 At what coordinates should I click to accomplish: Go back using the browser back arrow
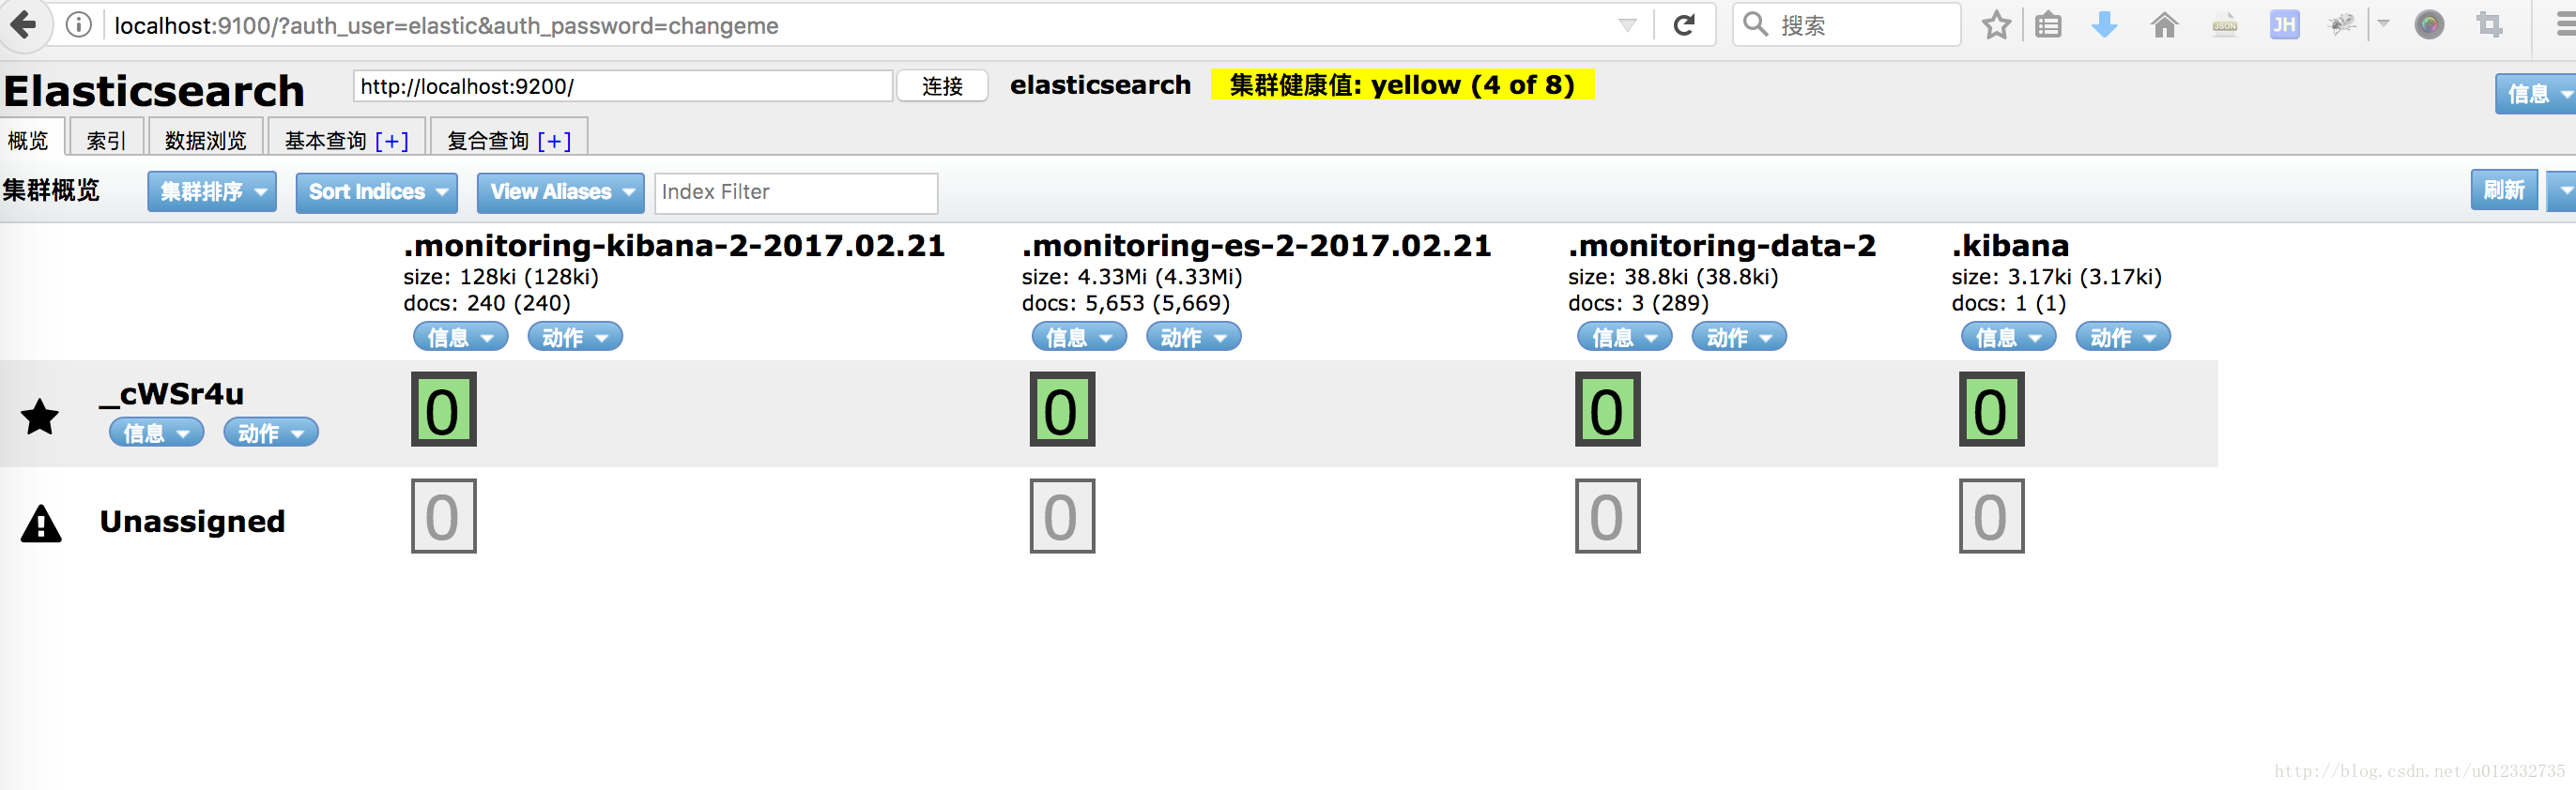point(23,24)
